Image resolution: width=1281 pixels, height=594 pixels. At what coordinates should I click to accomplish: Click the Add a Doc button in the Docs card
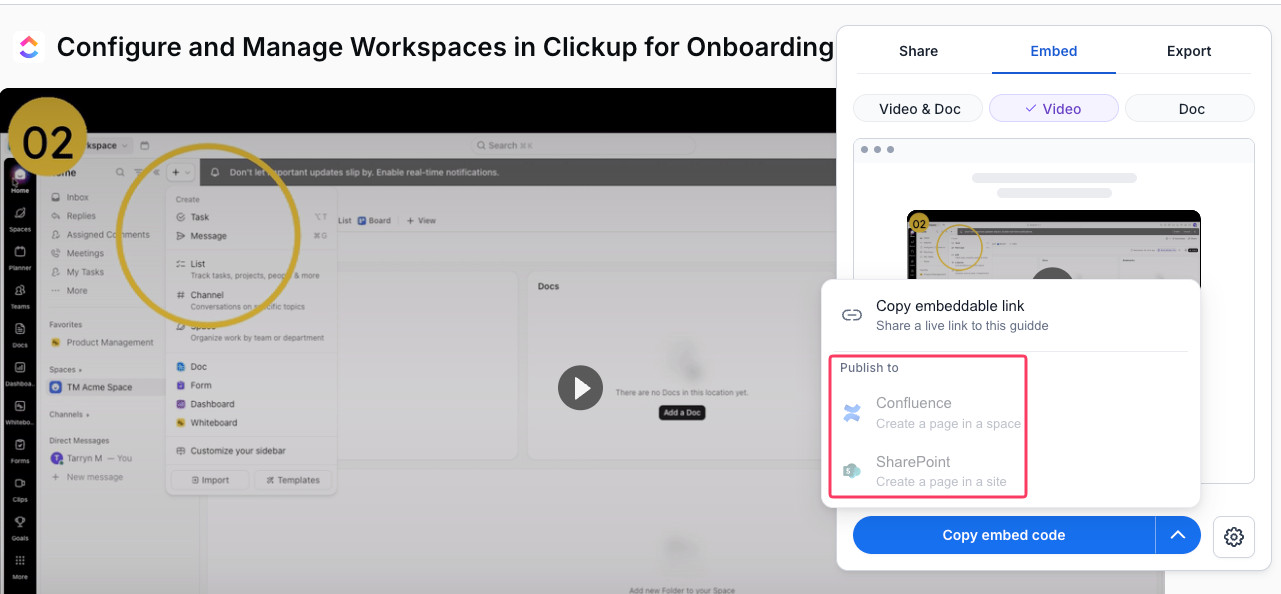point(682,412)
